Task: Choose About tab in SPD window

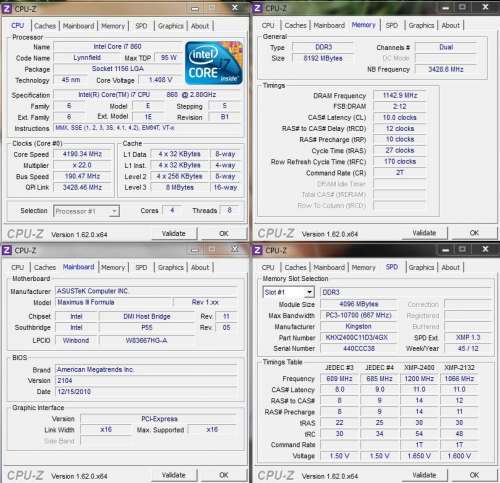Action: click(451, 267)
